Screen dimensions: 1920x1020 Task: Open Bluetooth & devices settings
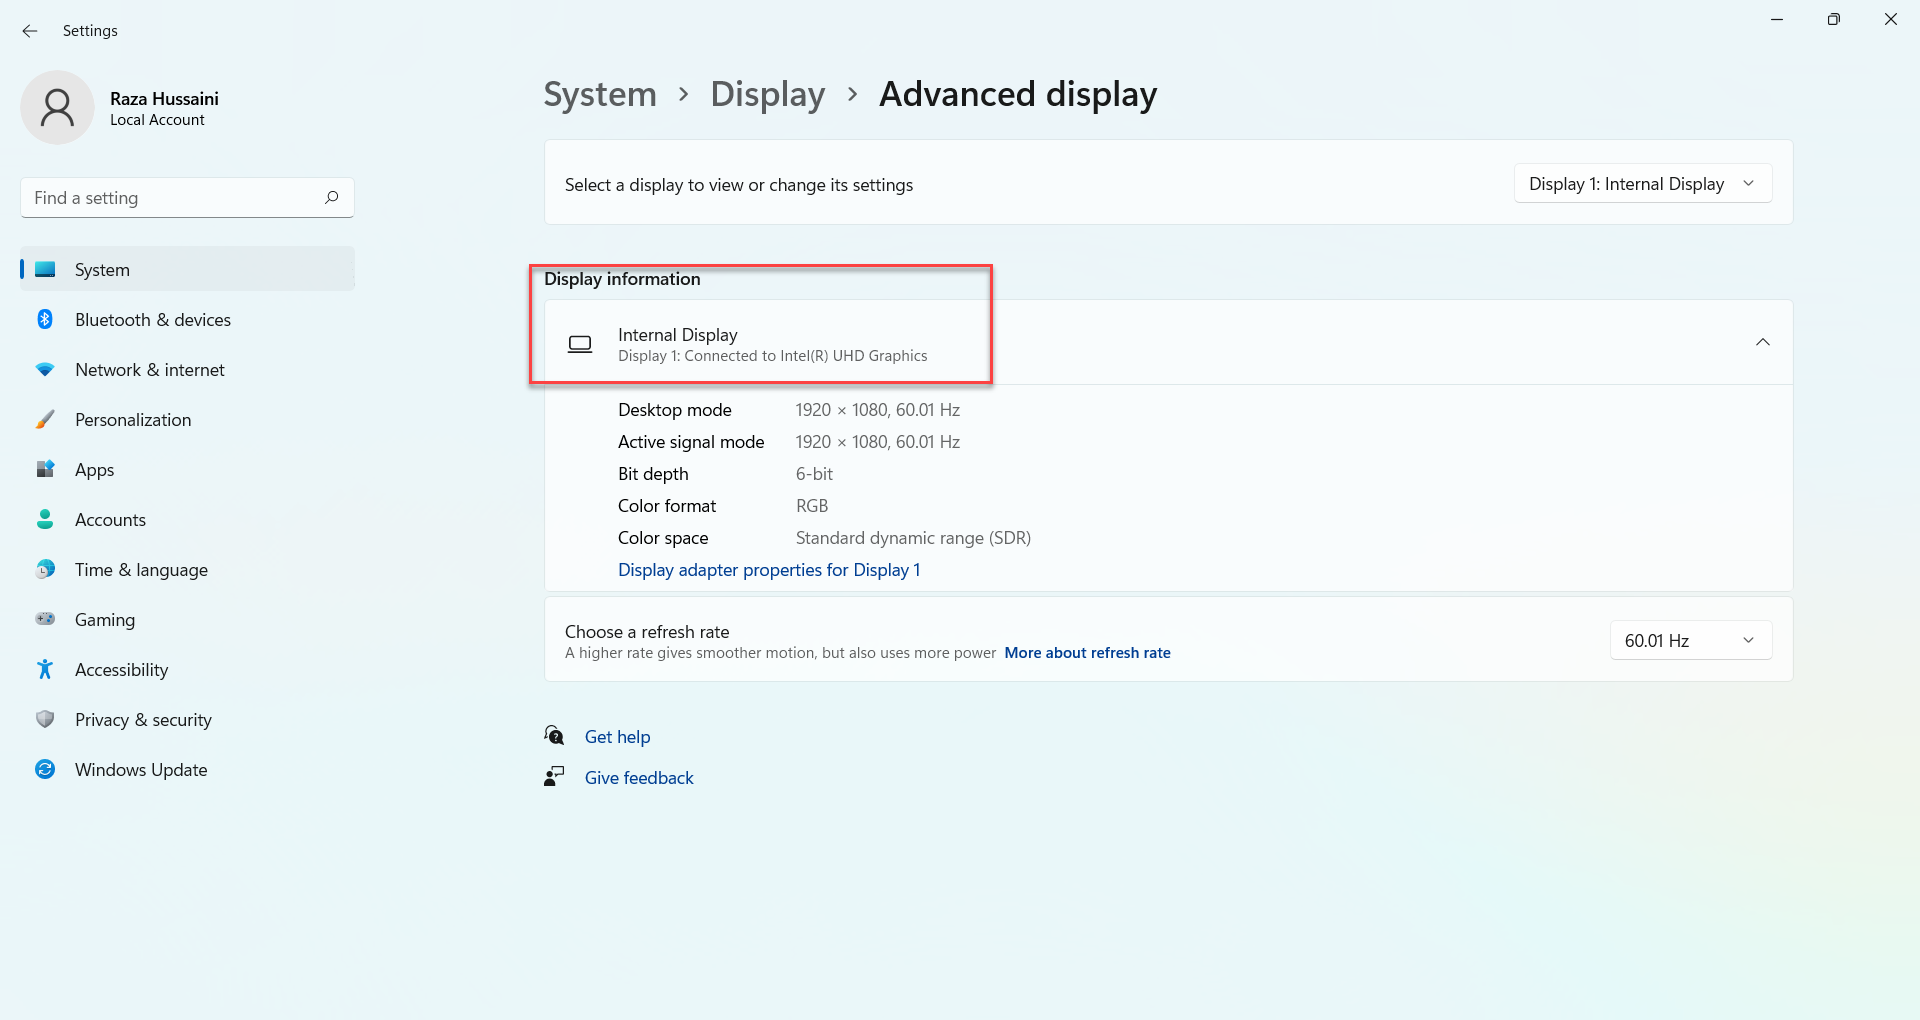(x=152, y=319)
